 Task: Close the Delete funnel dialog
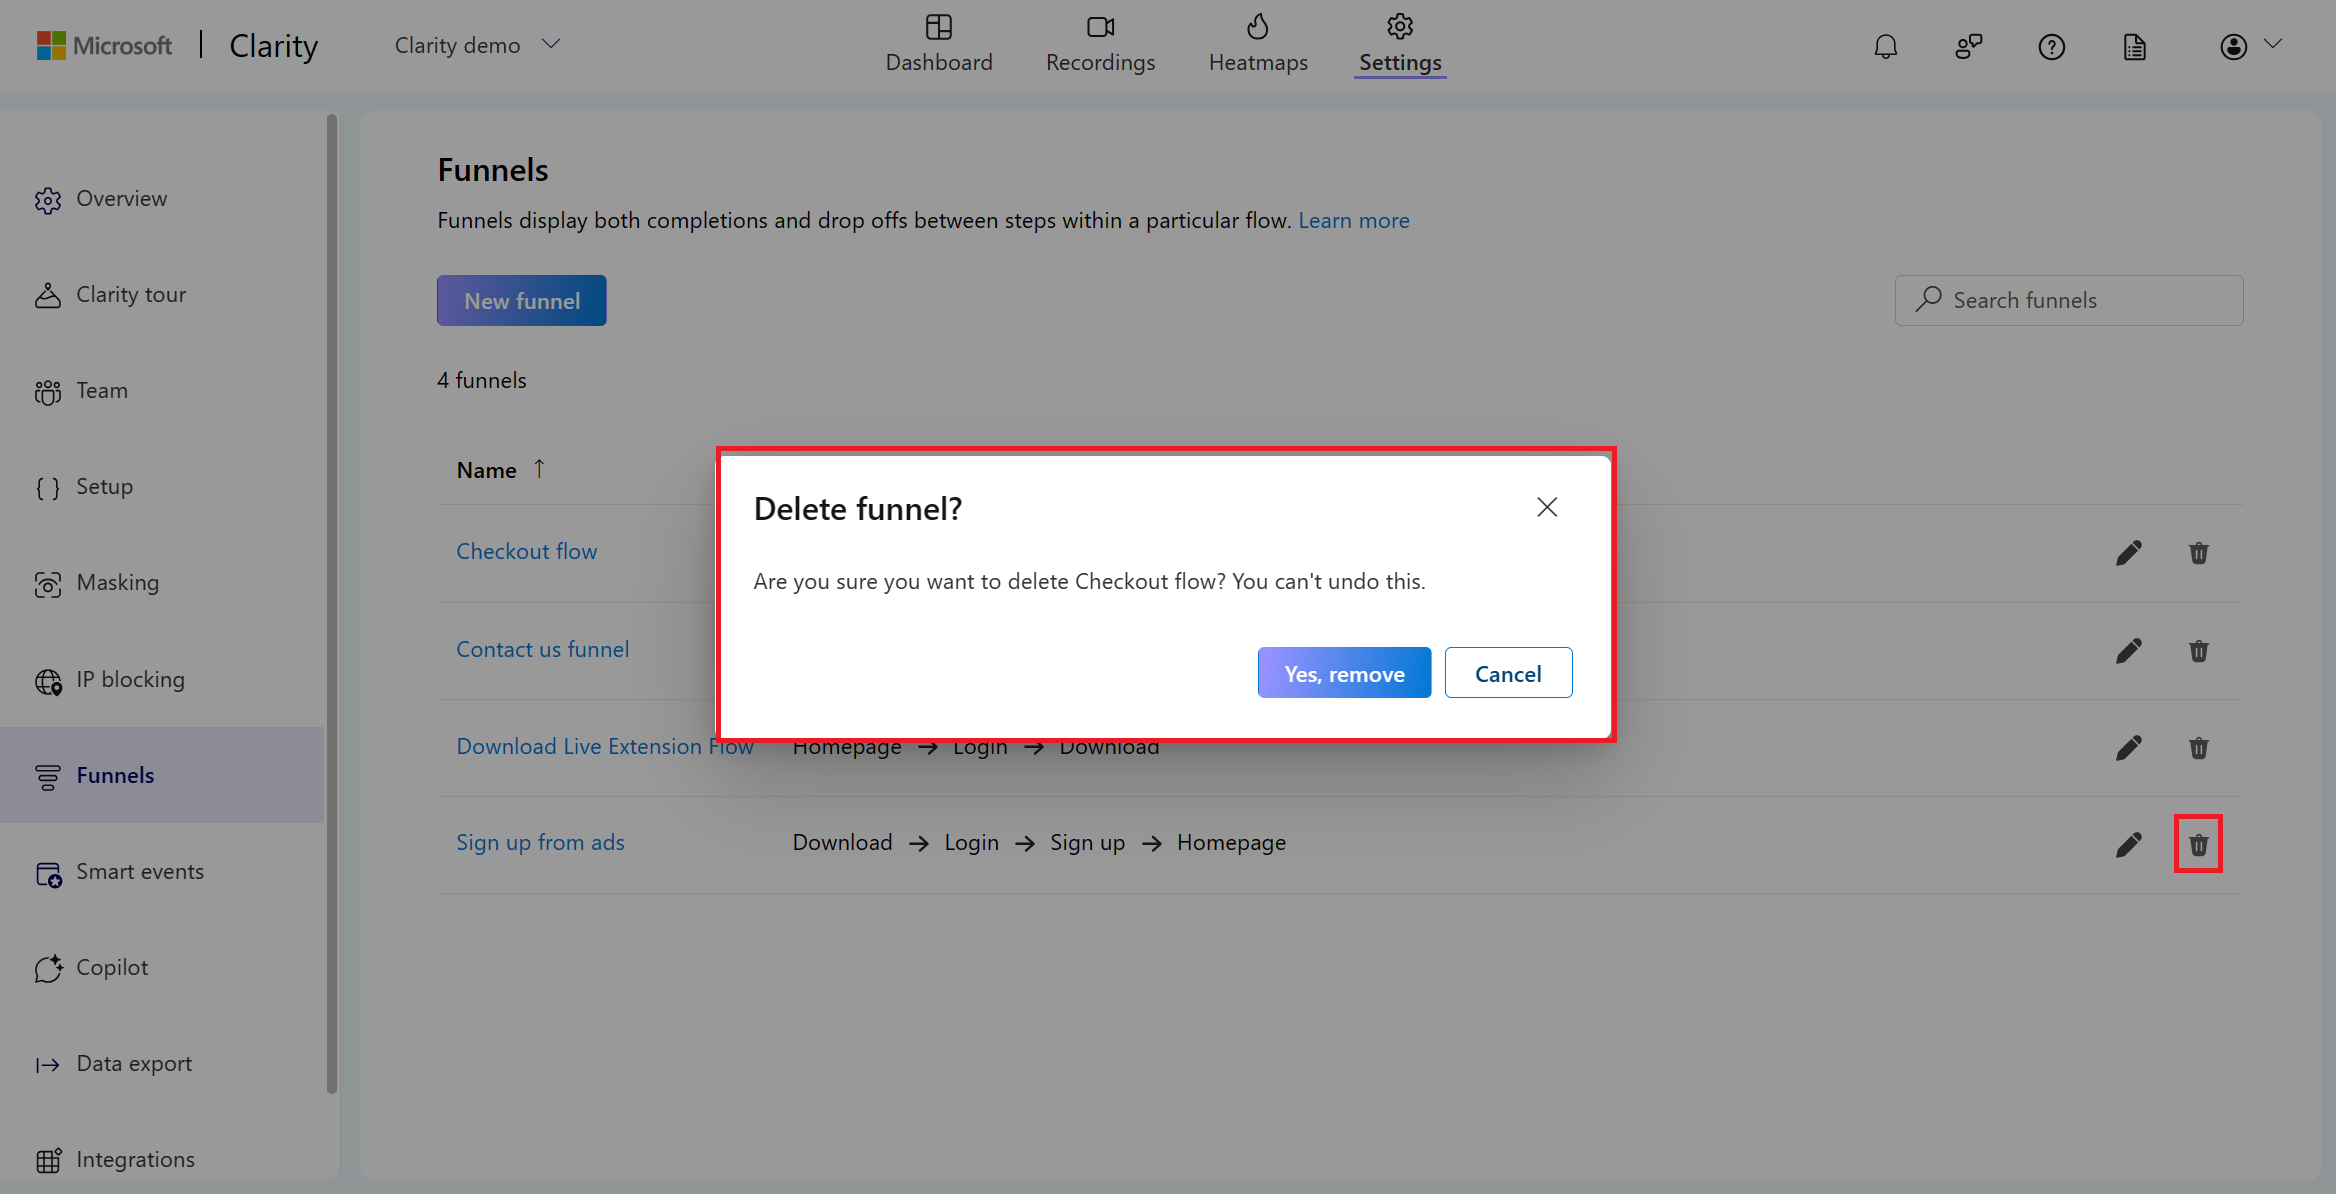1547,507
